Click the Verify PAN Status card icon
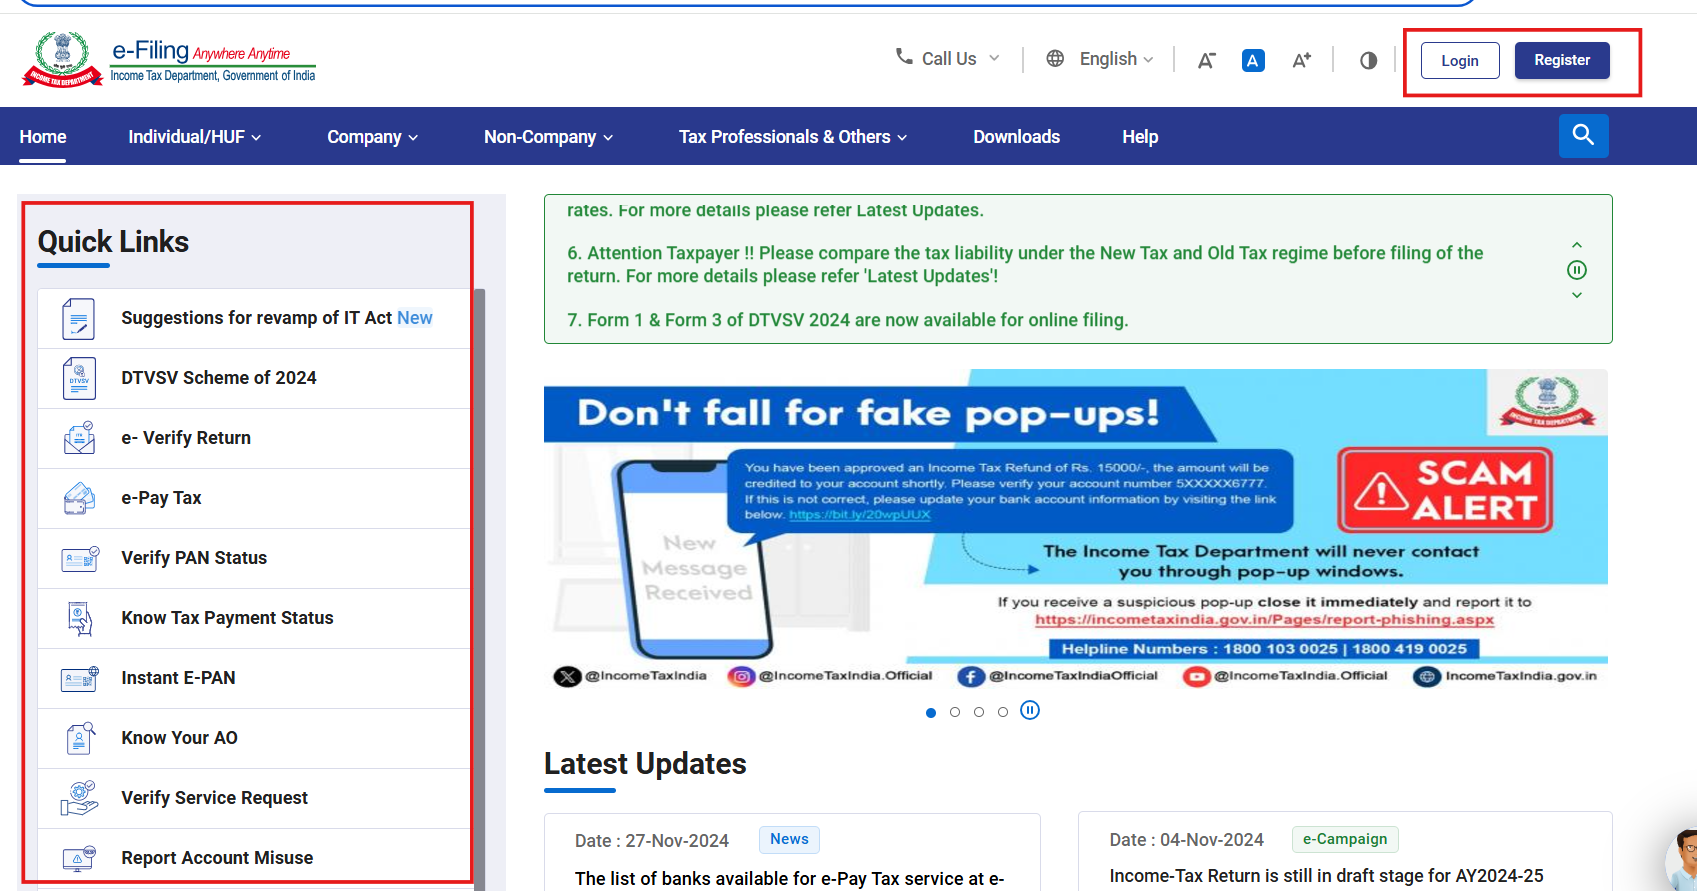Viewport: 1697px width, 891px height. point(80,558)
